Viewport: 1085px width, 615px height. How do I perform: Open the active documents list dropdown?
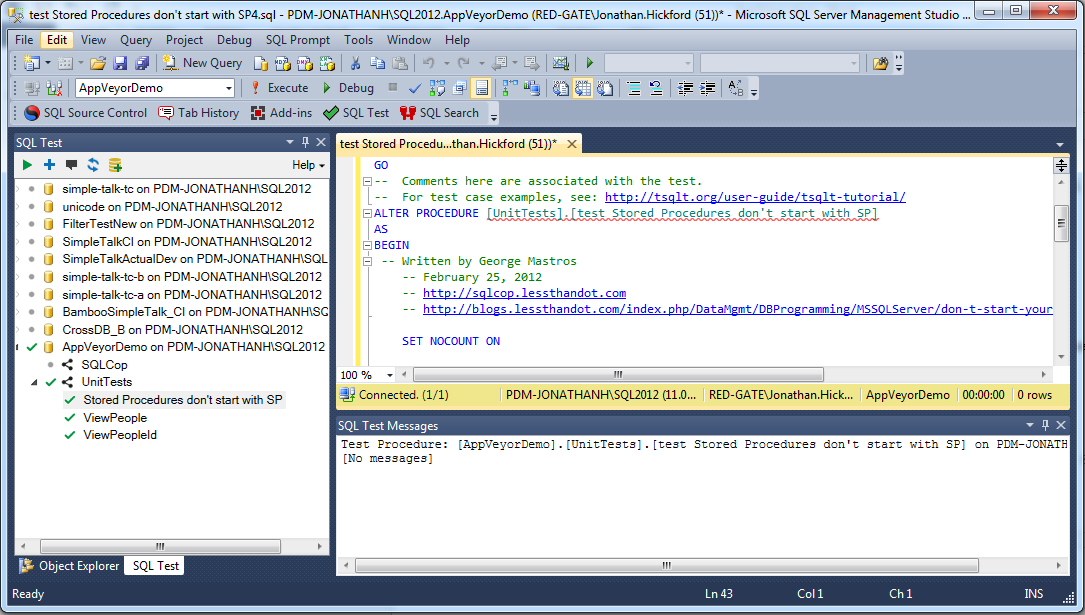click(x=1059, y=145)
